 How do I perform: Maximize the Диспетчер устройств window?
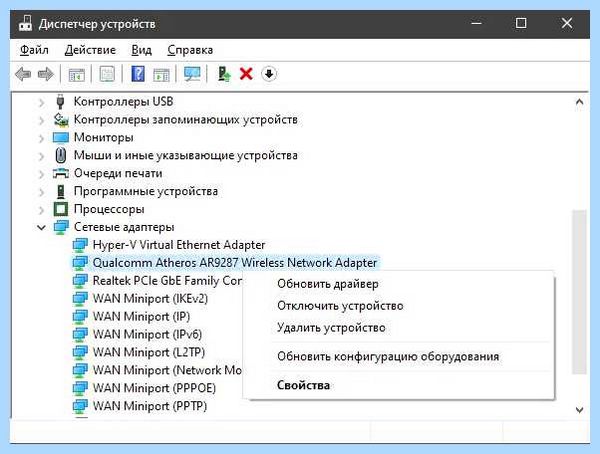[521, 23]
